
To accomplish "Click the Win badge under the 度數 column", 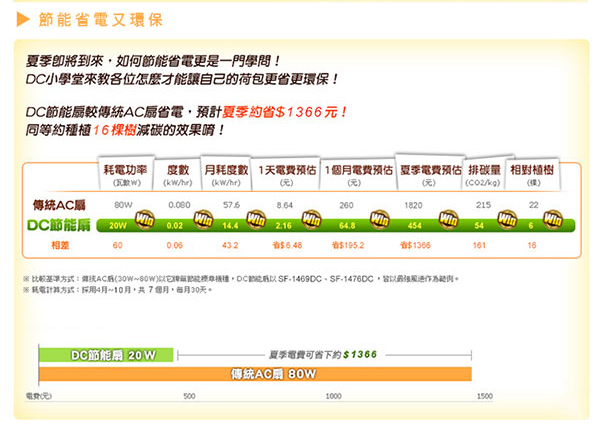I will pyautogui.click(x=198, y=219).
